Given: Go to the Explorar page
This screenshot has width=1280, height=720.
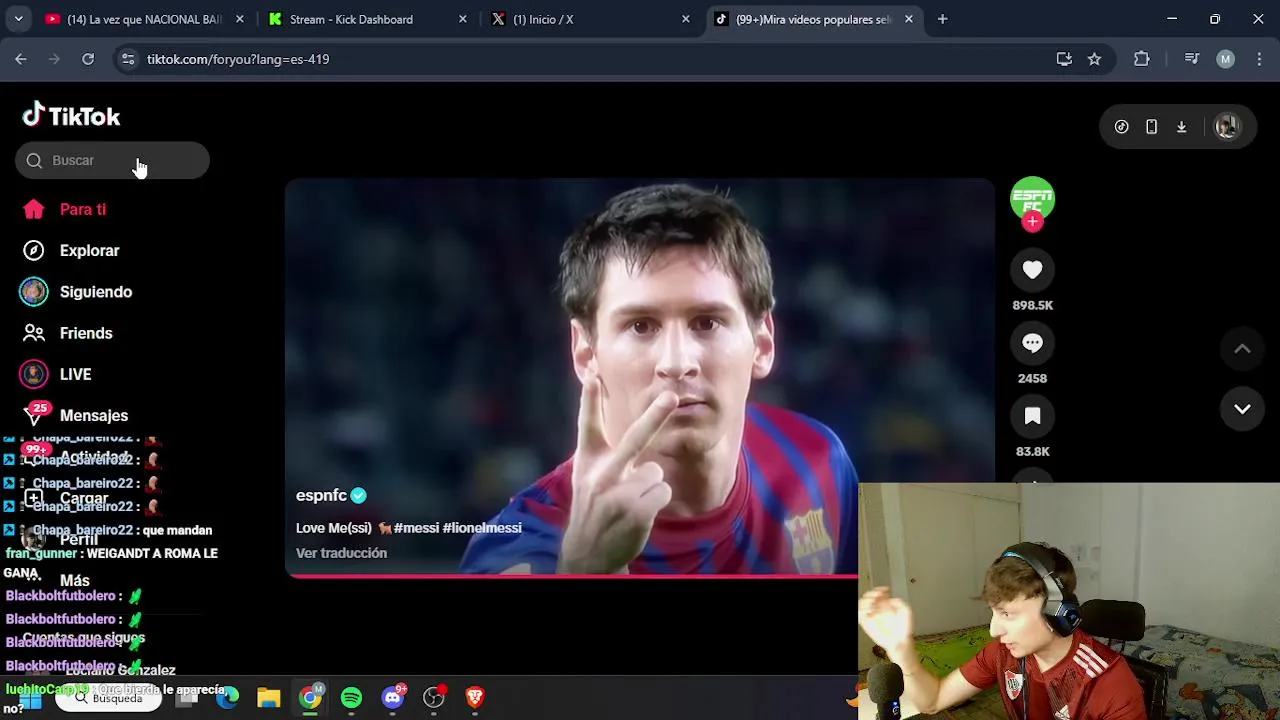Looking at the screenshot, I should pos(70,250).
